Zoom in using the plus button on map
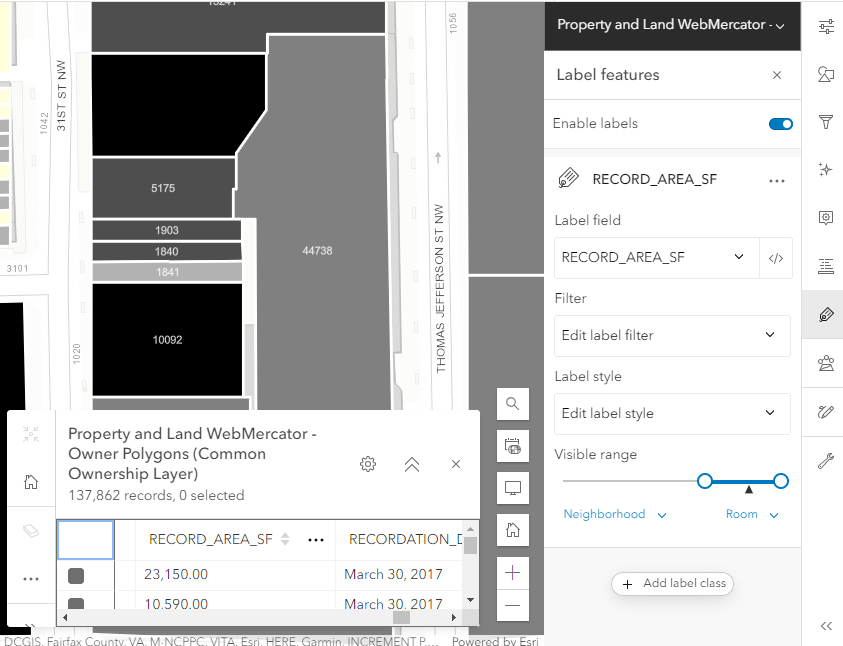843x646 pixels. [x=512, y=572]
